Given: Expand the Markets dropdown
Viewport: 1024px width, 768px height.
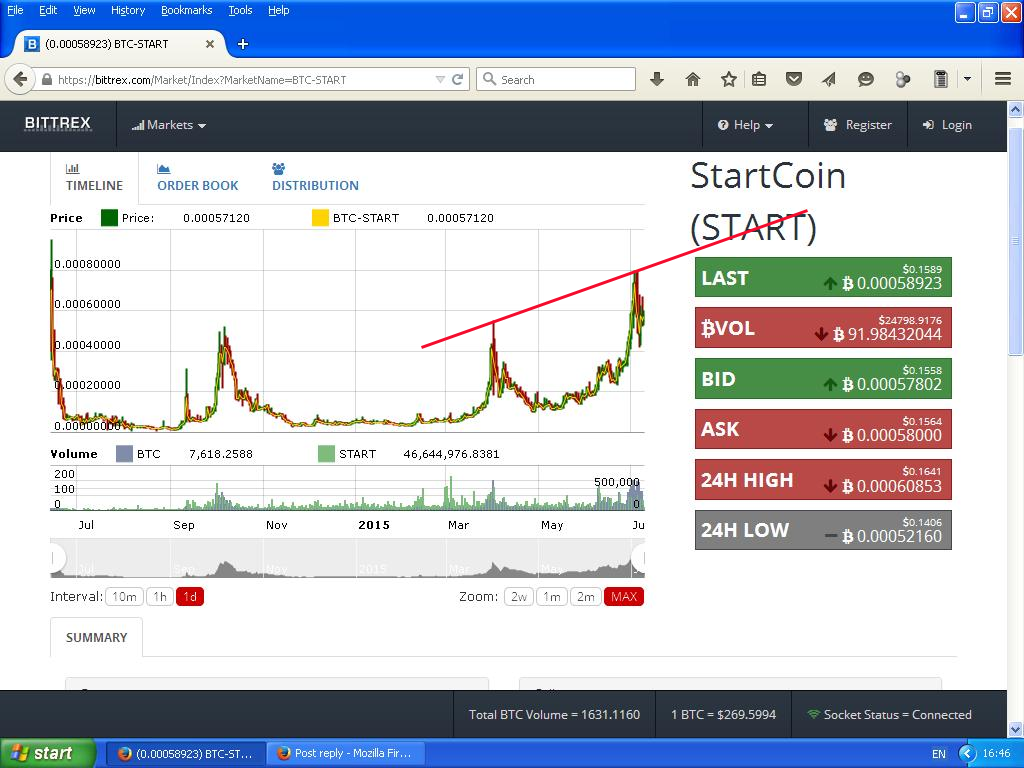Looking at the screenshot, I should 169,125.
